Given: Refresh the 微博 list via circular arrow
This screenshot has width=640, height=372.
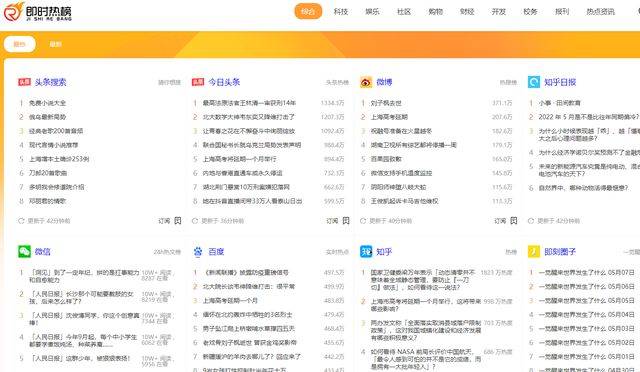Looking at the screenshot, I should [363, 221].
